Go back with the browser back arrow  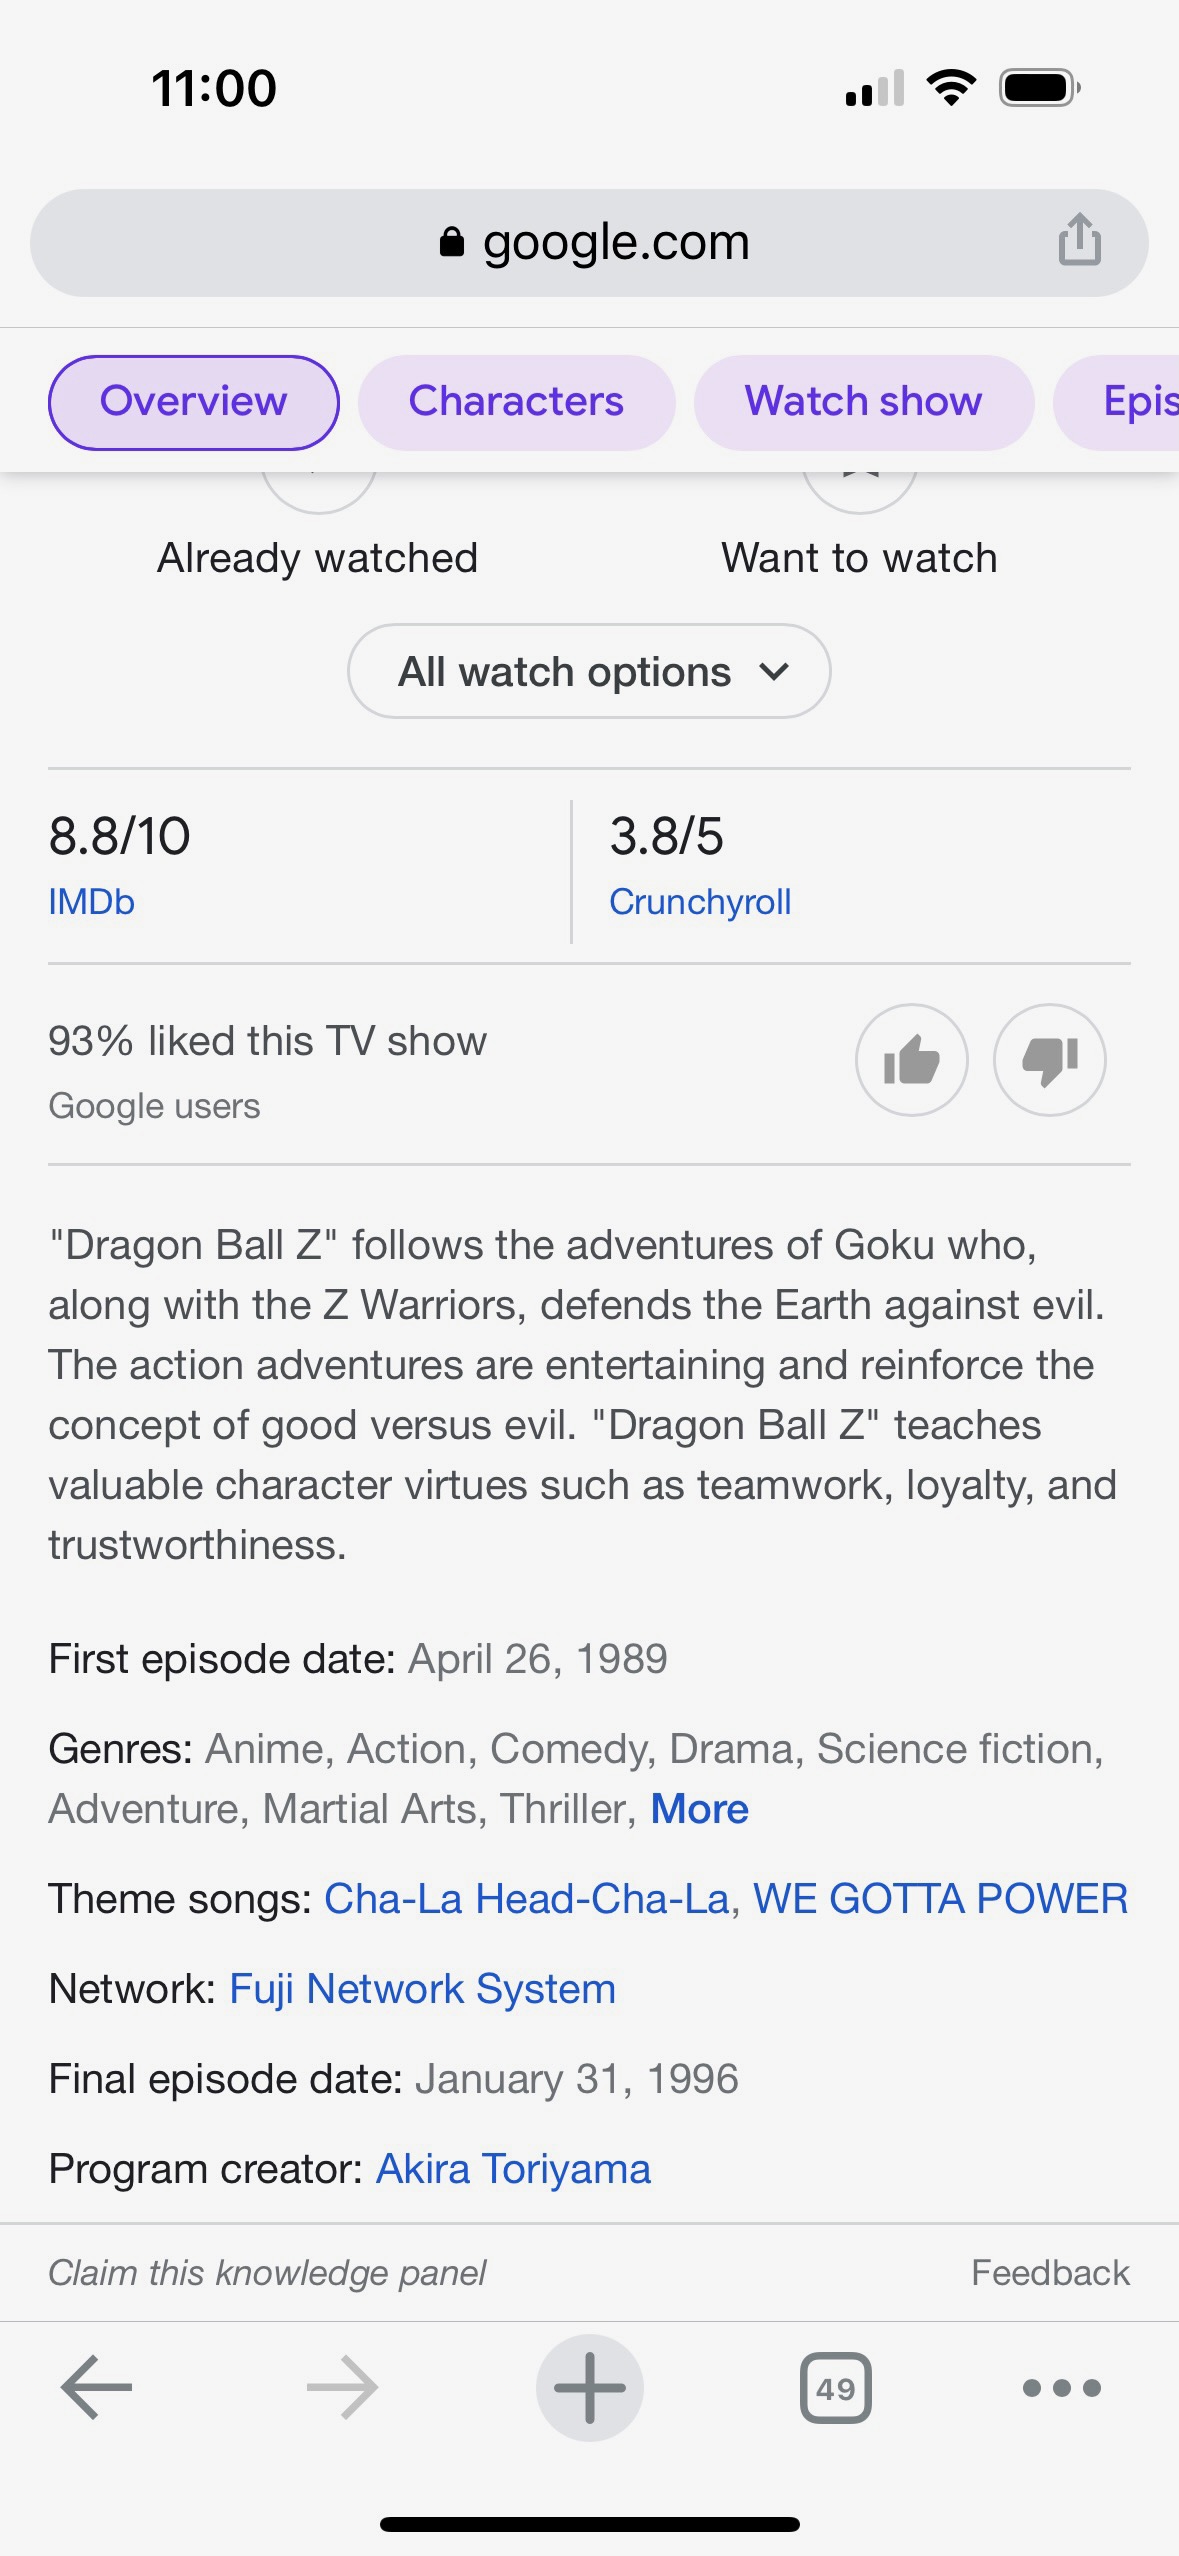click(x=96, y=2387)
